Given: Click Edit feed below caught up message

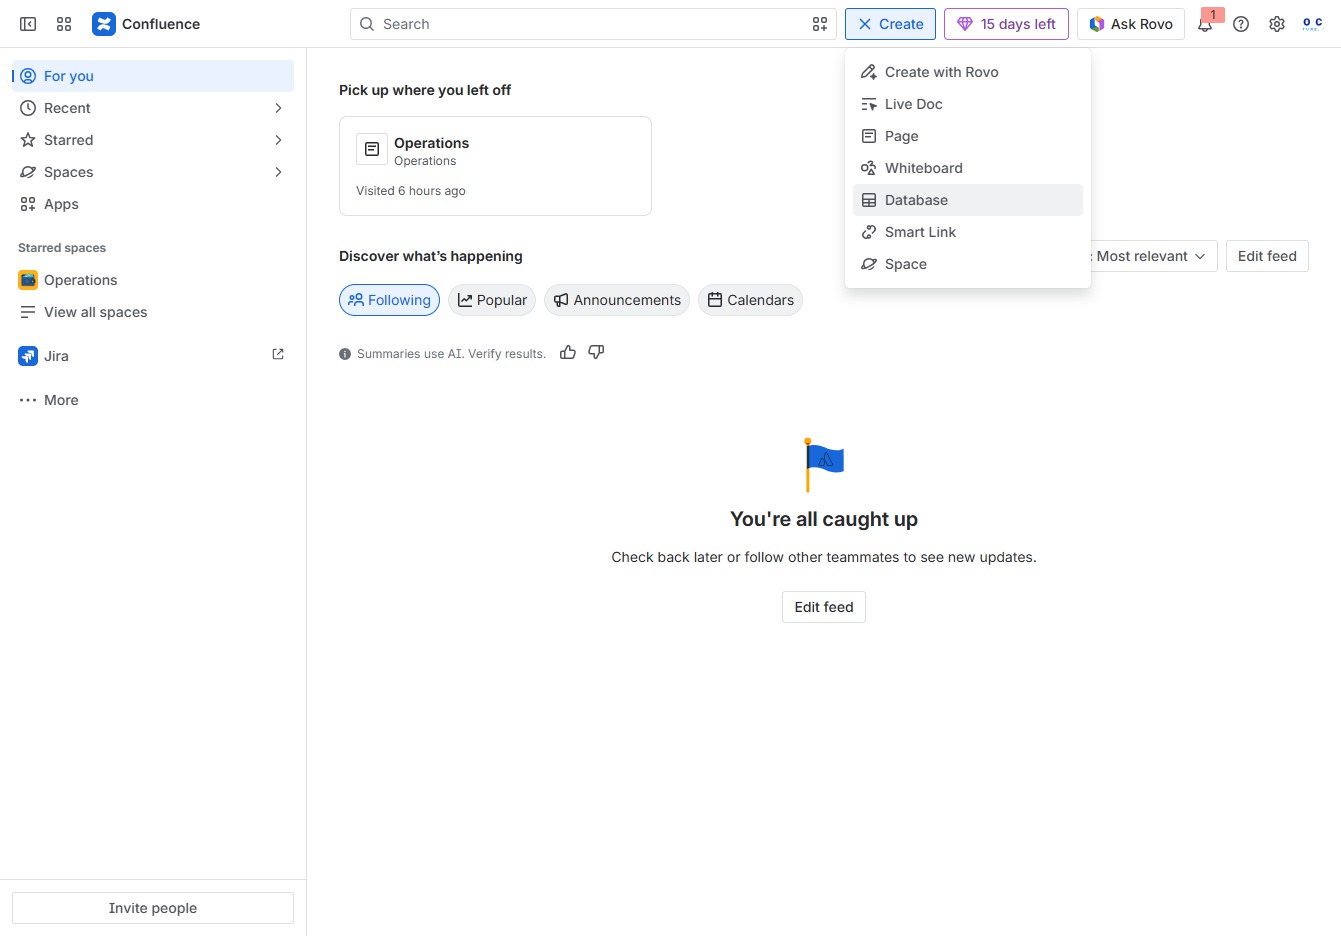Looking at the screenshot, I should pyautogui.click(x=824, y=607).
